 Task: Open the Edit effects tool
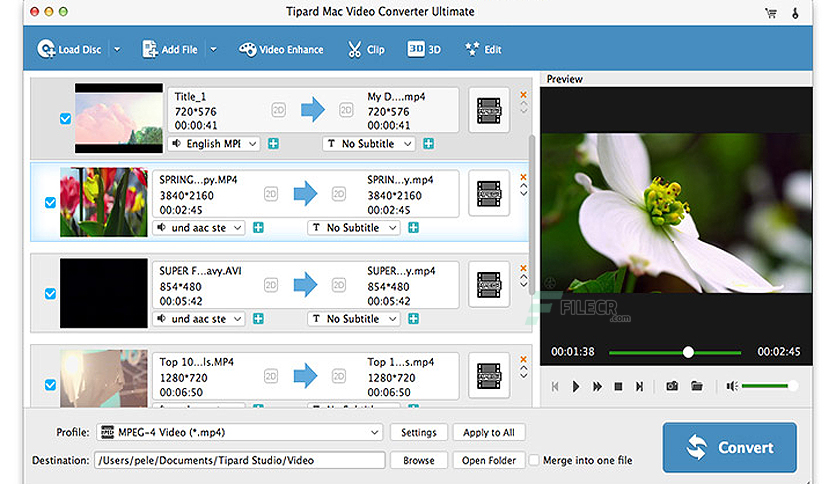point(483,50)
